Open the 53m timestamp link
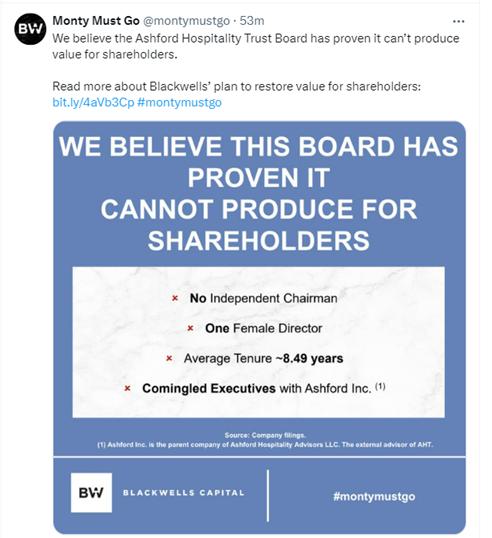Screen dimensions: 492x538 (x=252, y=21)
